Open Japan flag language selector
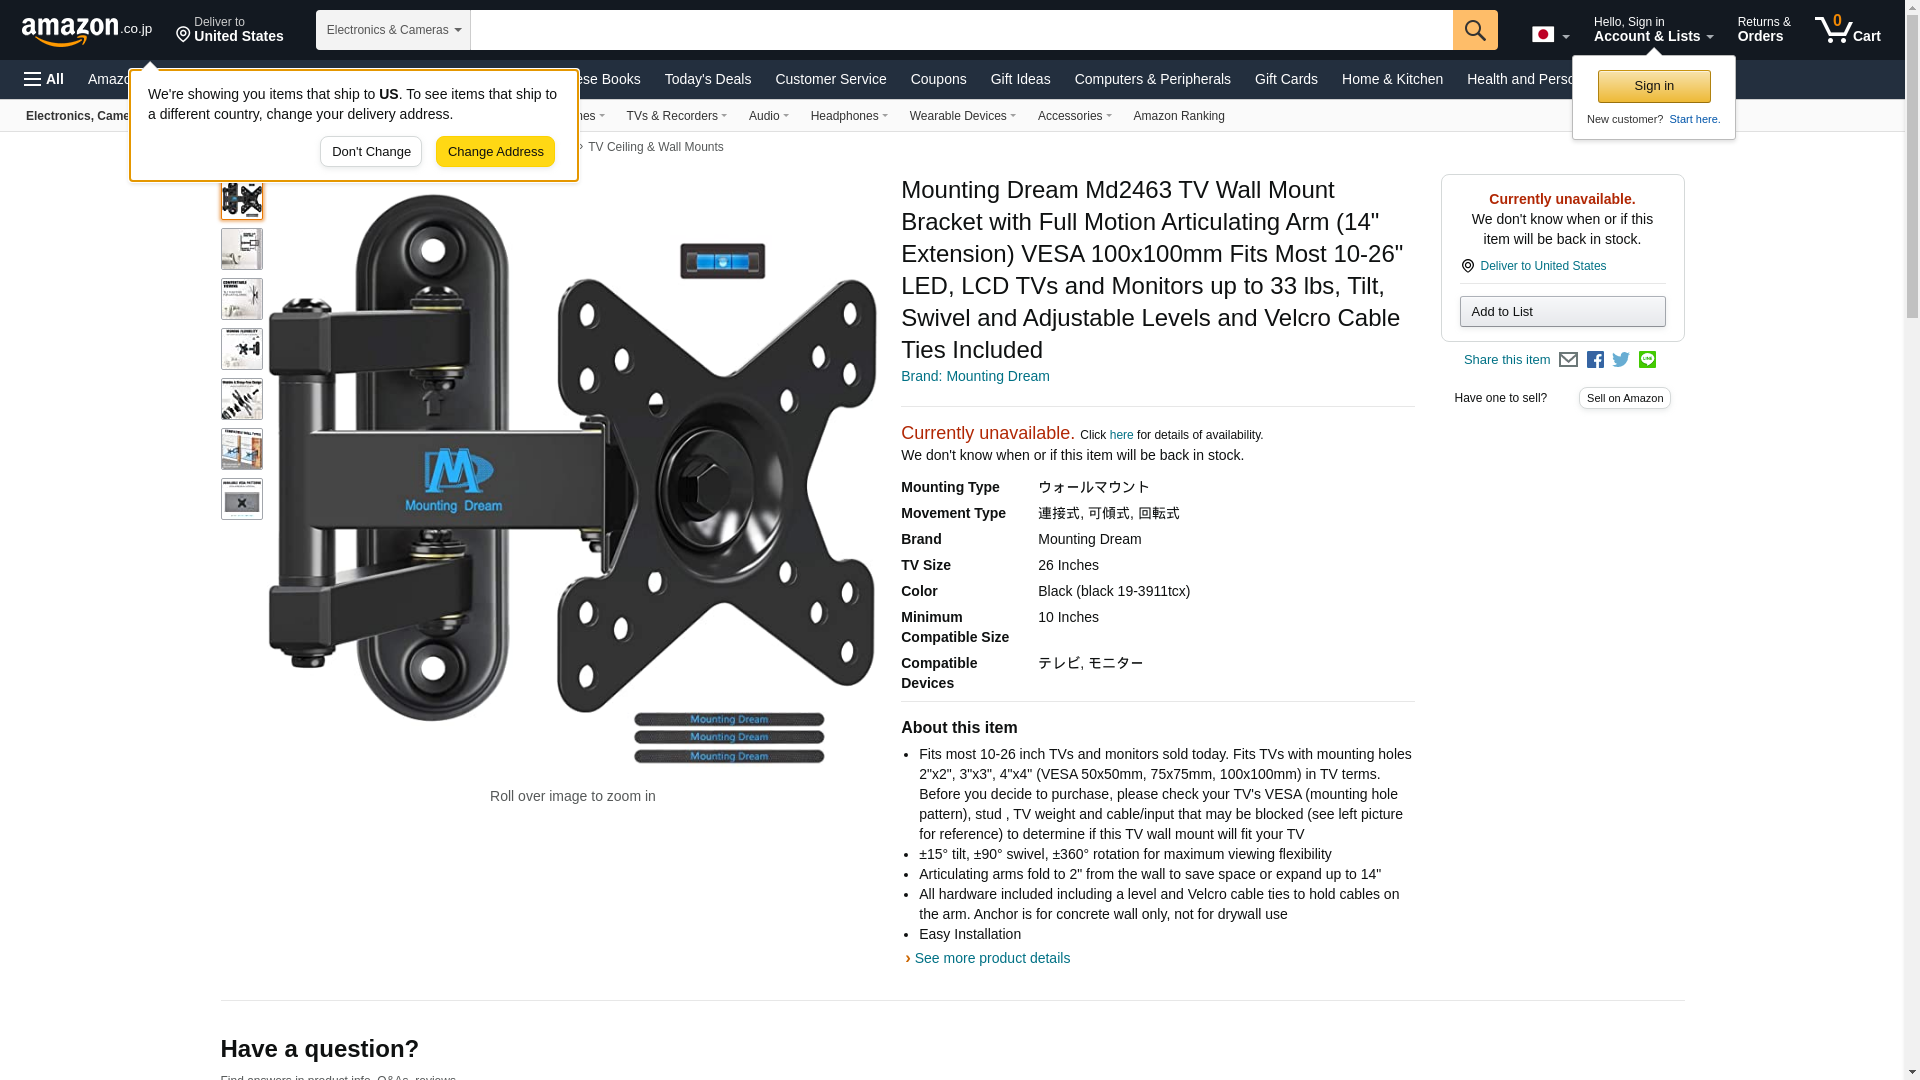The width and height of the screenshot is (1920, 1080). [1550, 34]
